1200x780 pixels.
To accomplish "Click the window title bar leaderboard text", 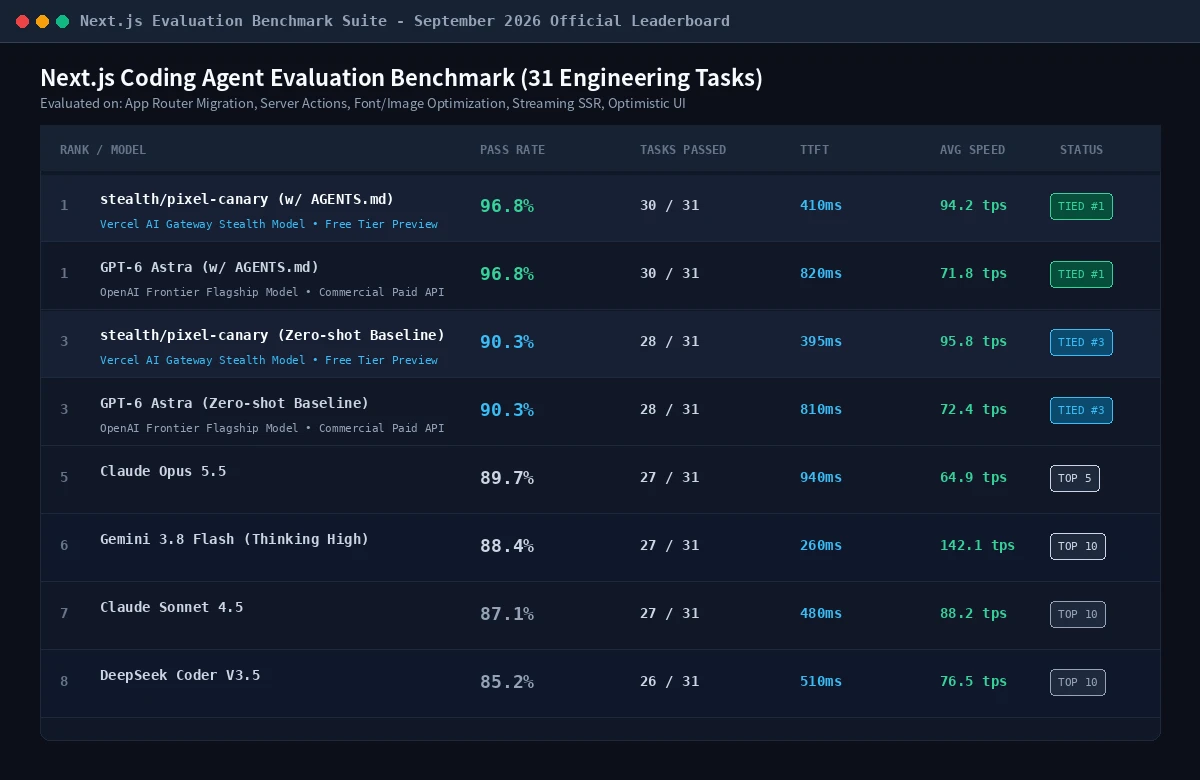I will pos(405,21).
